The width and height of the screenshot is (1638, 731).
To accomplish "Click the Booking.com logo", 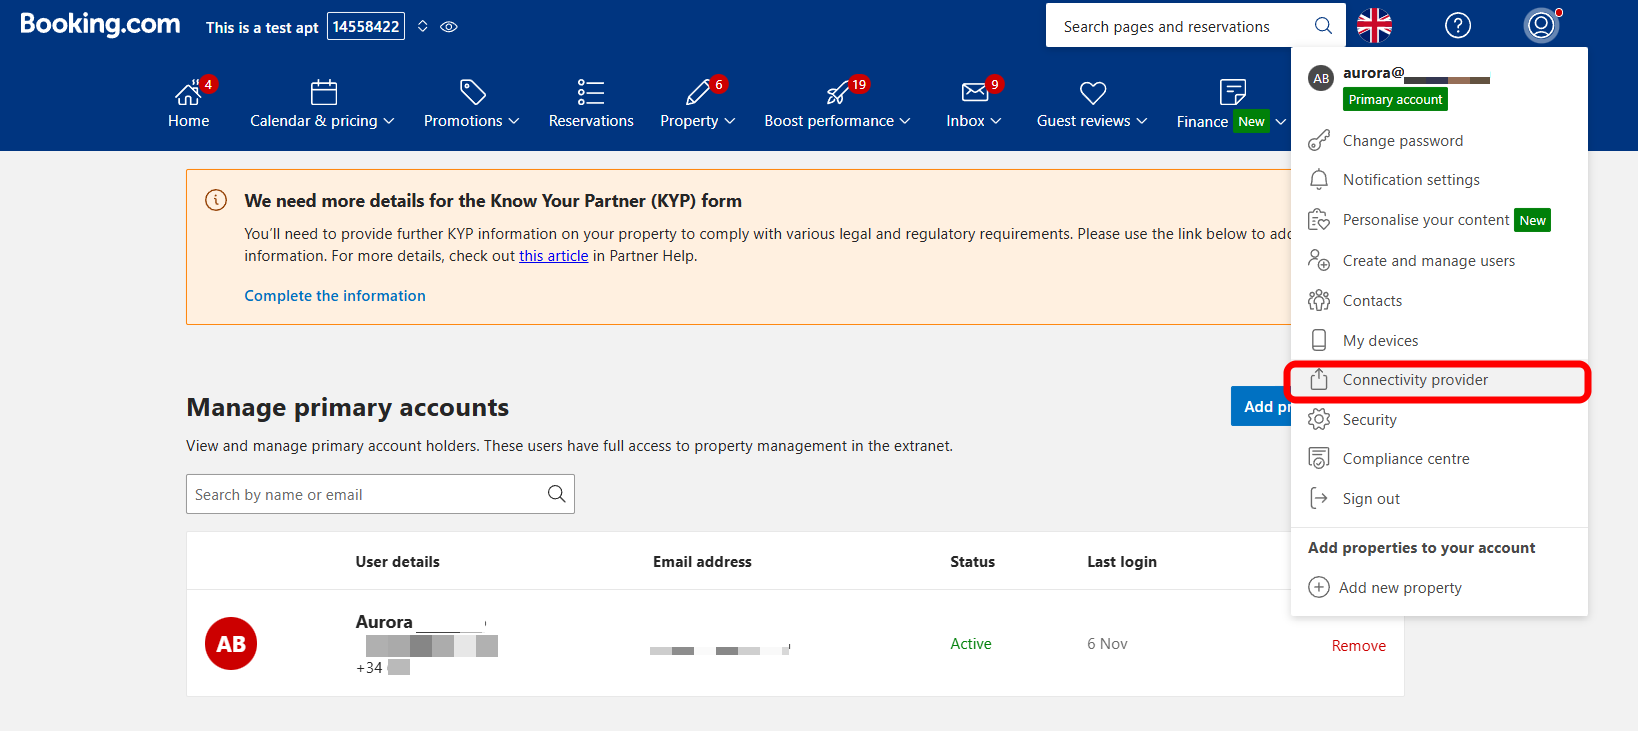I will tap(100, 25).
